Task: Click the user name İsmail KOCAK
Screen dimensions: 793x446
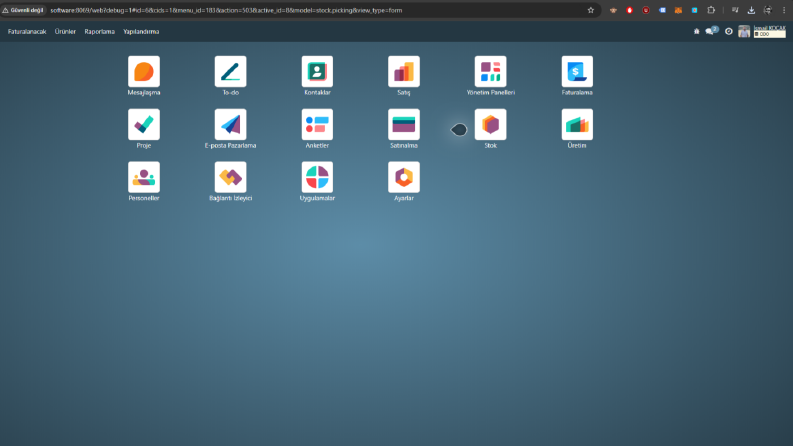Action: (770, 28)
